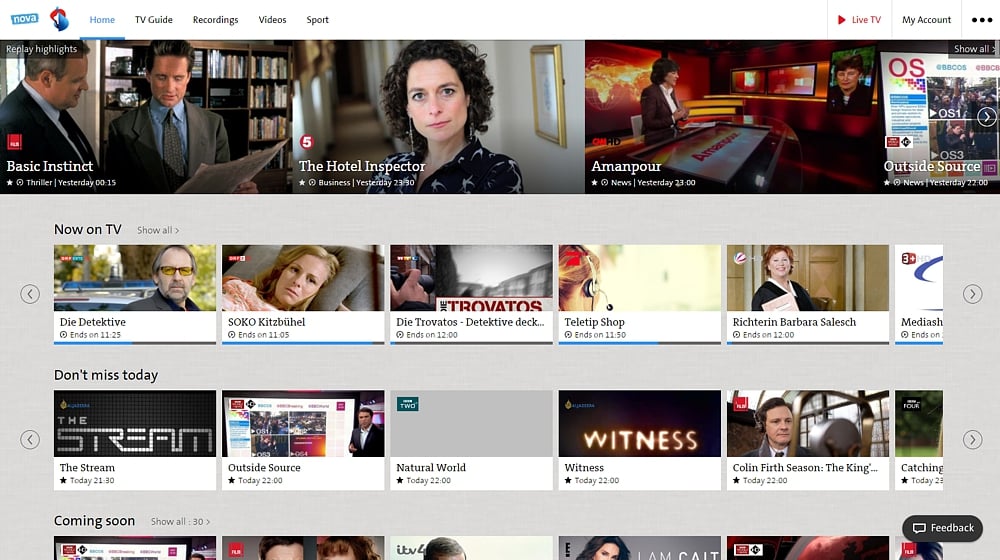Viewport: 1000px width, 560px height.
Task: Open the Colin Firth Season thumbnail
Action: click(x=808, y=424)
